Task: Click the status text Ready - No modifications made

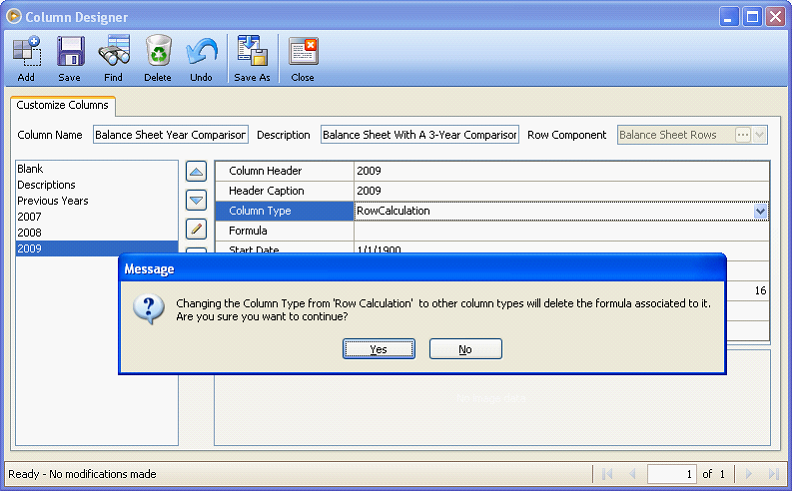Action: pyautogui.click(x=82, y=474)
